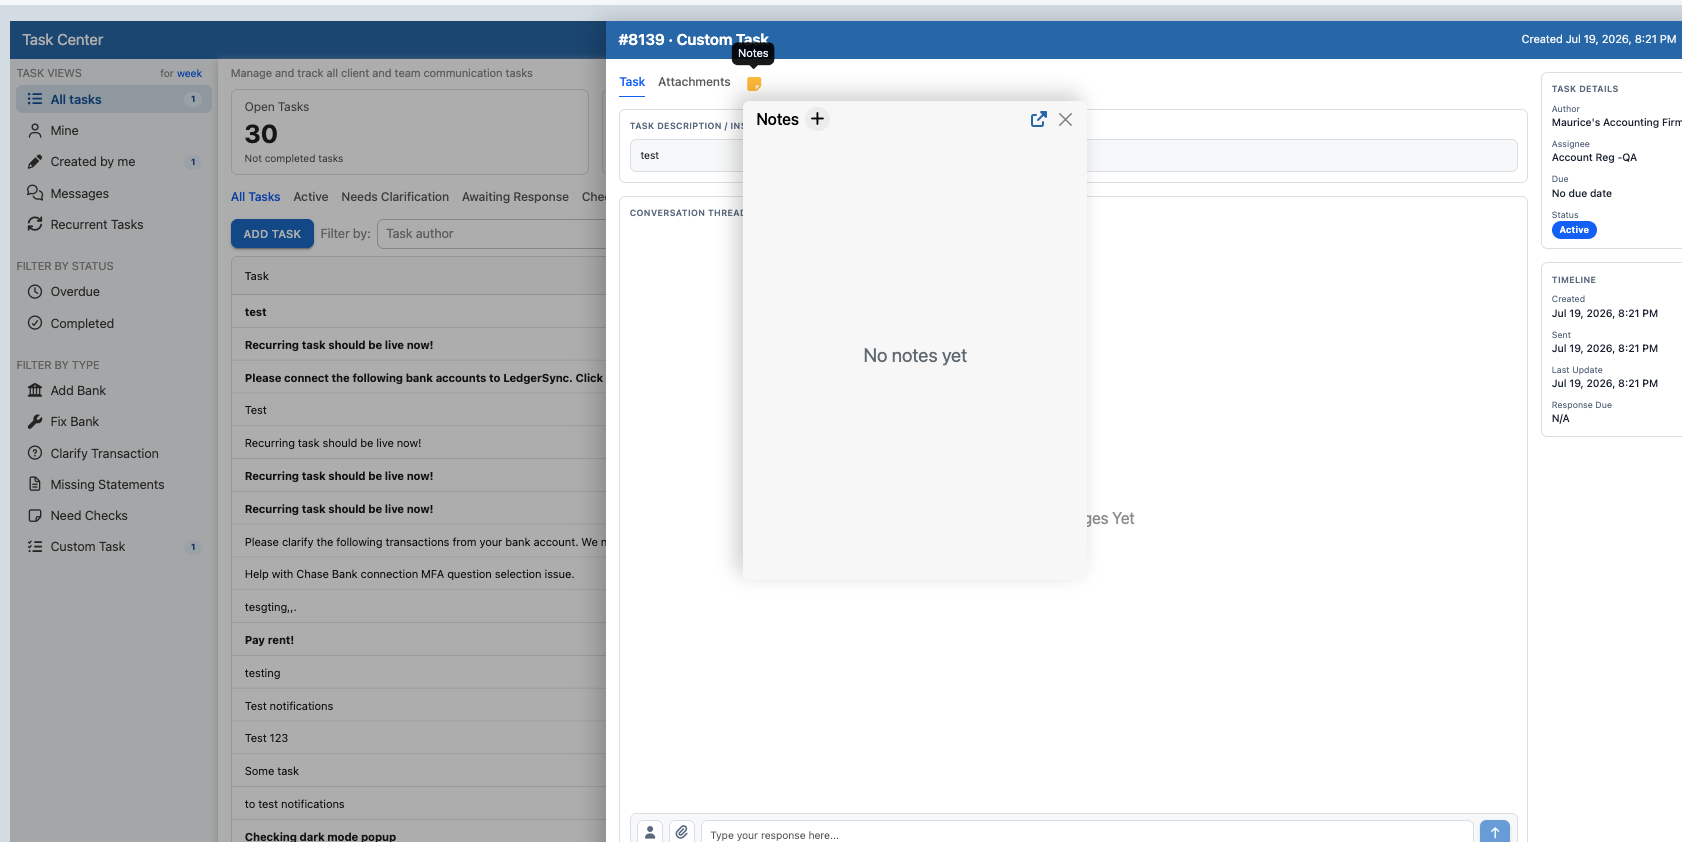Click the yellow Notes sticky icon
1682x842 pixels.
(x=754, y=84)
